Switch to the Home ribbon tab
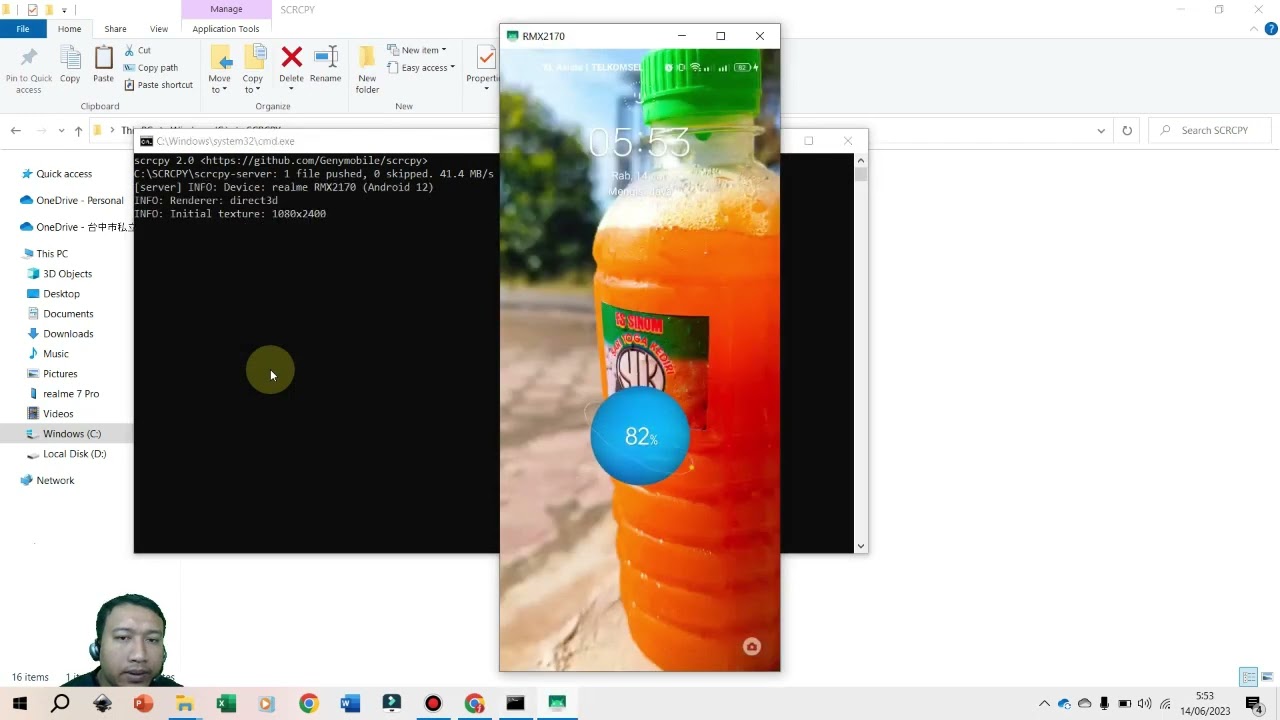1280x720 pixels. pyautogui.click(x=70, y=29)
